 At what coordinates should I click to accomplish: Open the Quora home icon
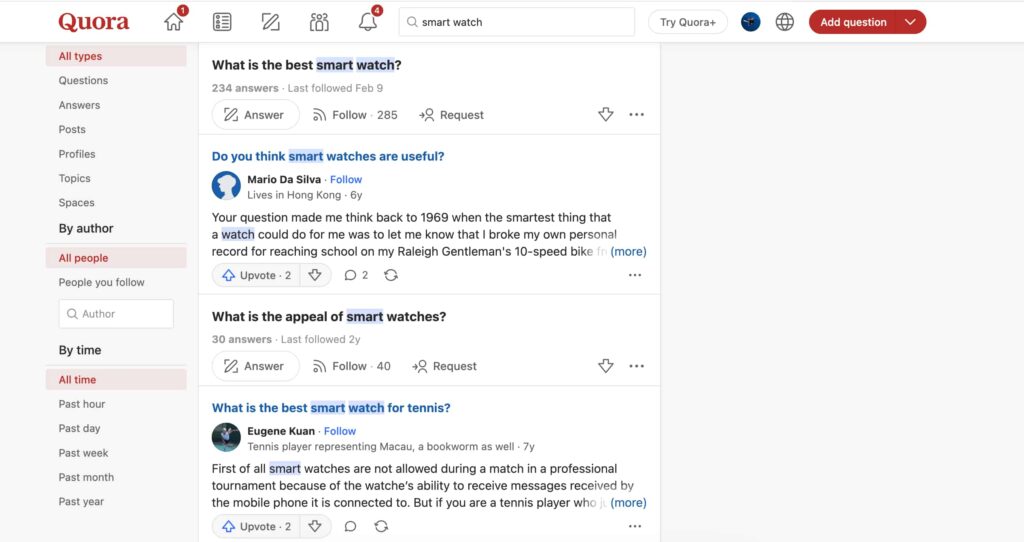(174, 22)
